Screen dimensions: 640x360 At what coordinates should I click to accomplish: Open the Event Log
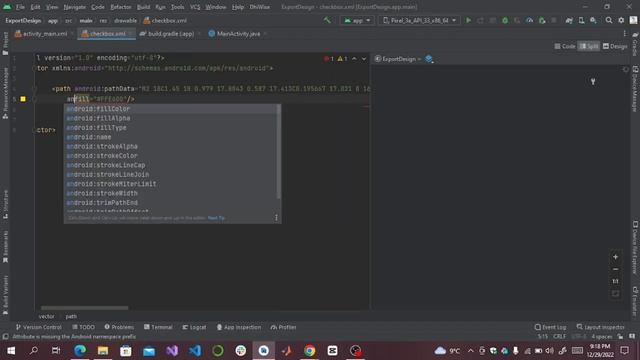[x=550, y=327]
